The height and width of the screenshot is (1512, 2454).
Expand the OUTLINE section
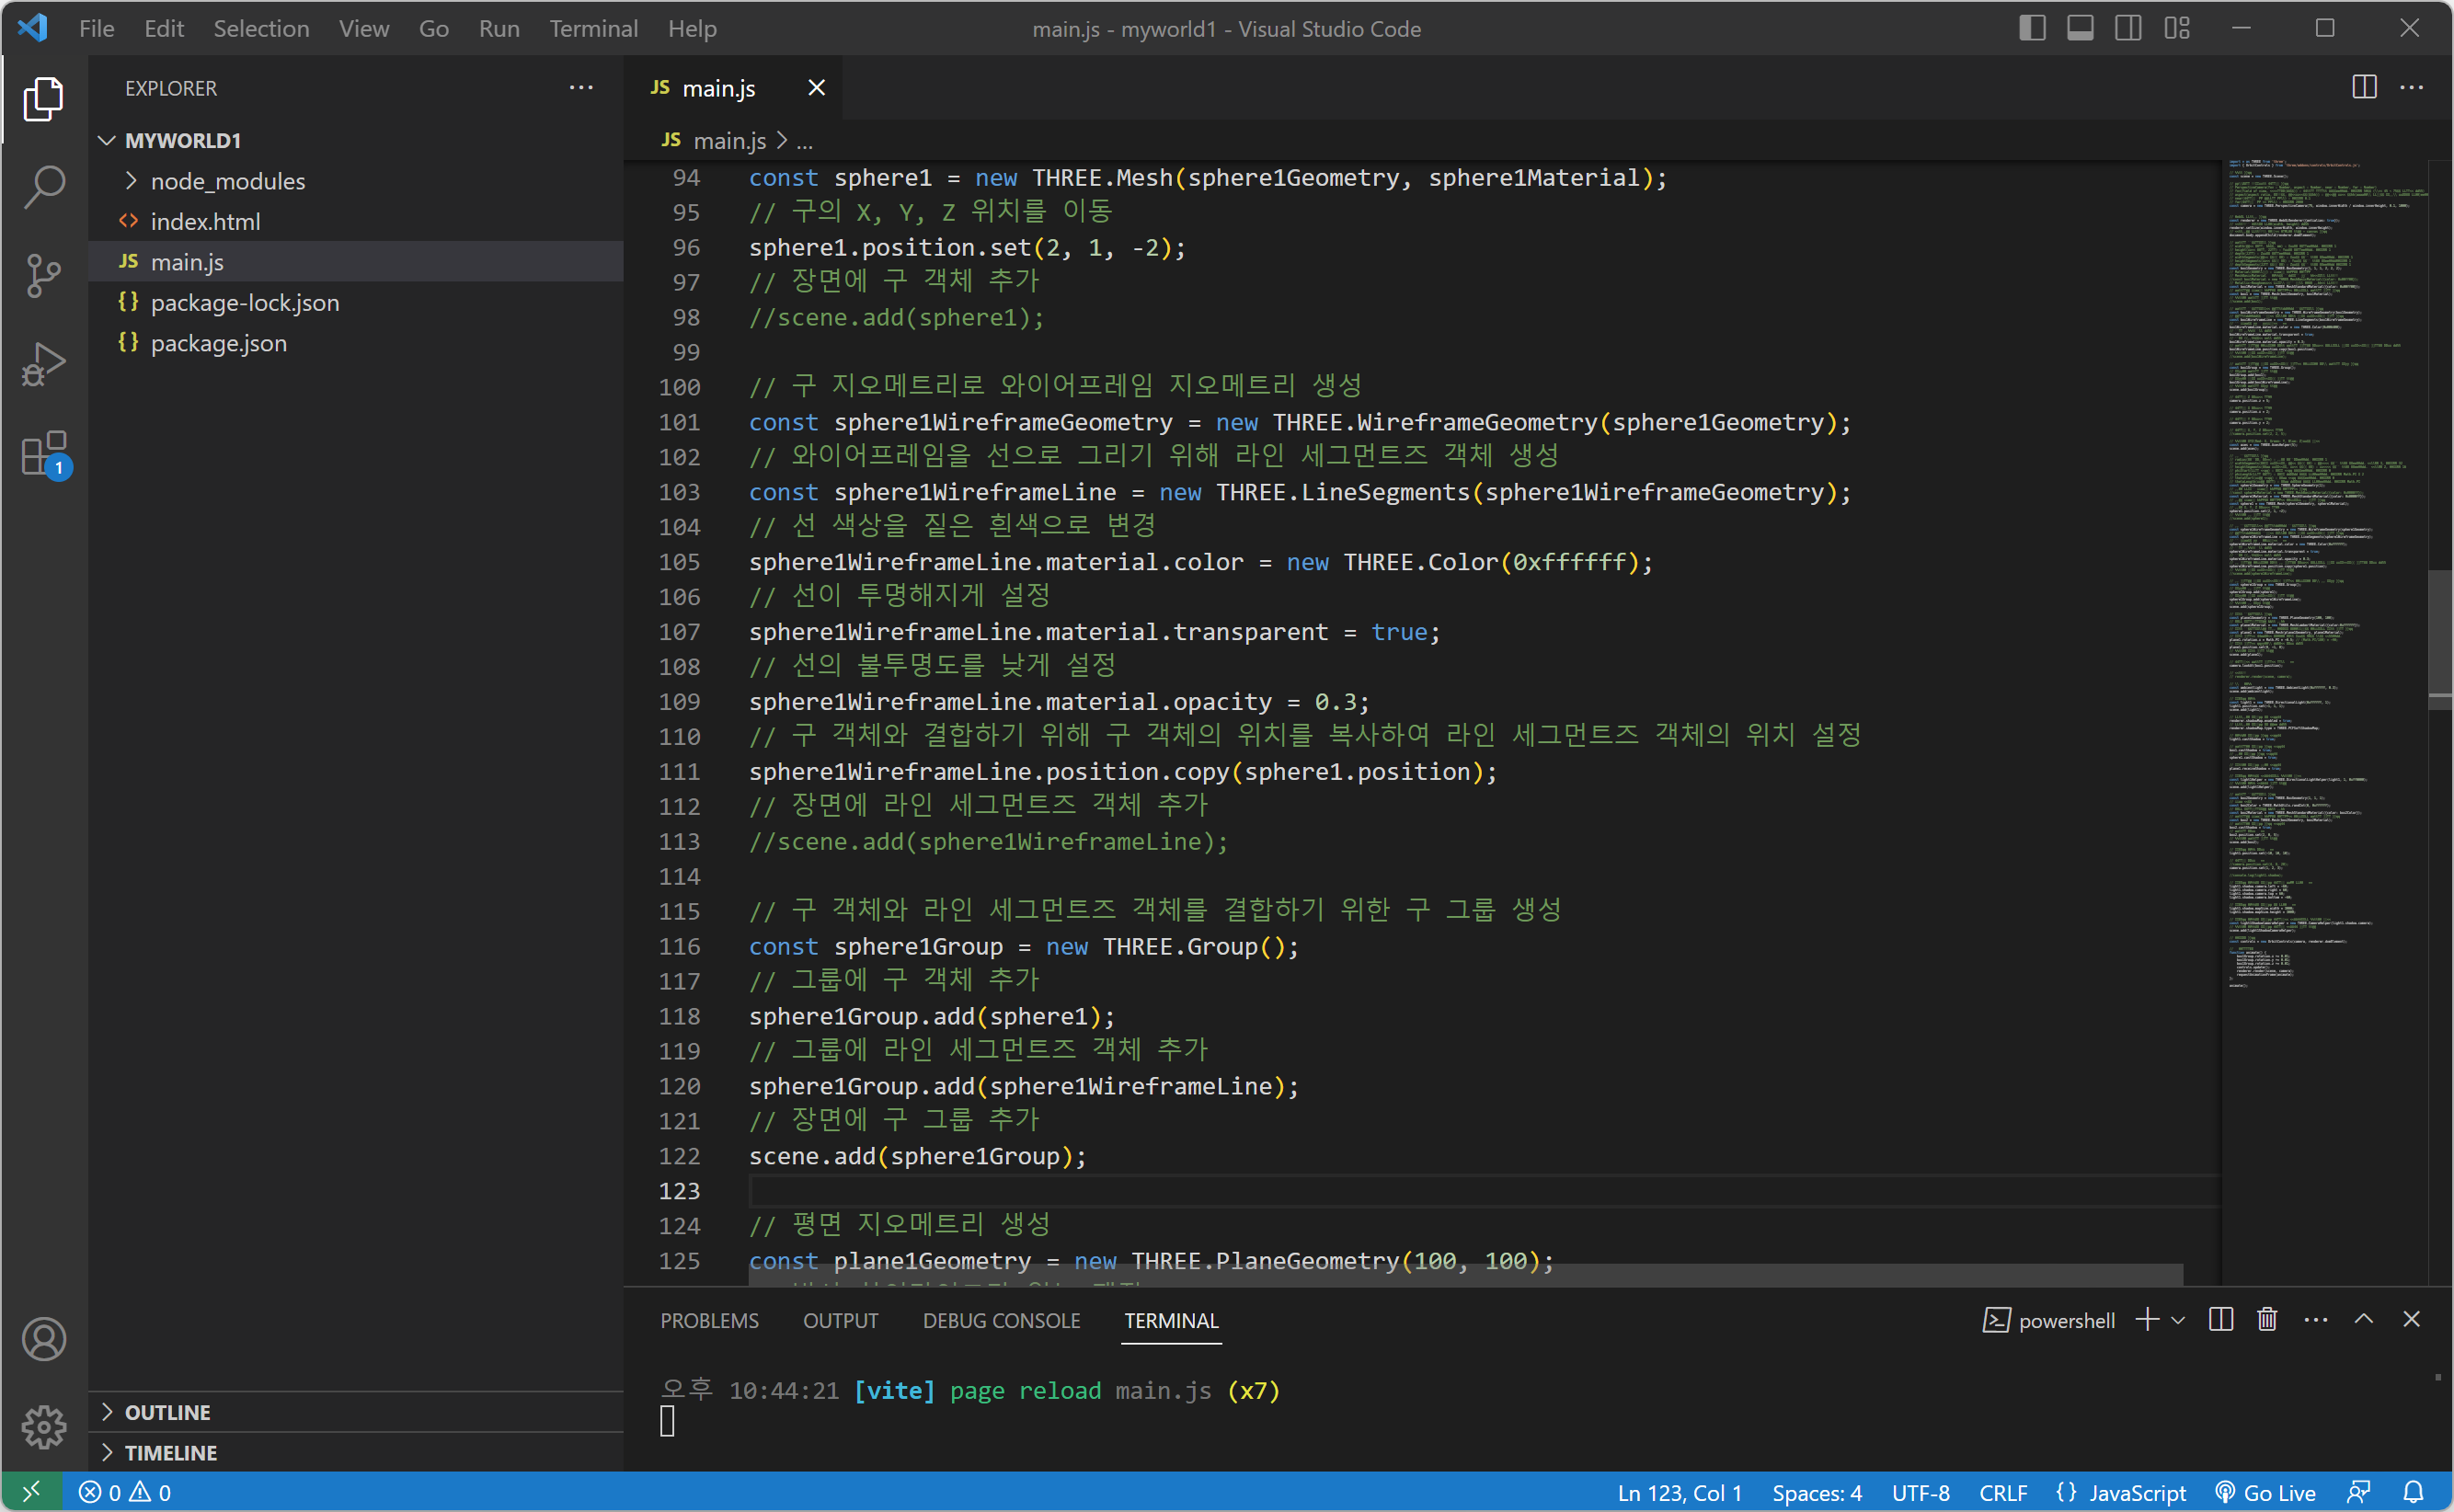point(167,1412)
